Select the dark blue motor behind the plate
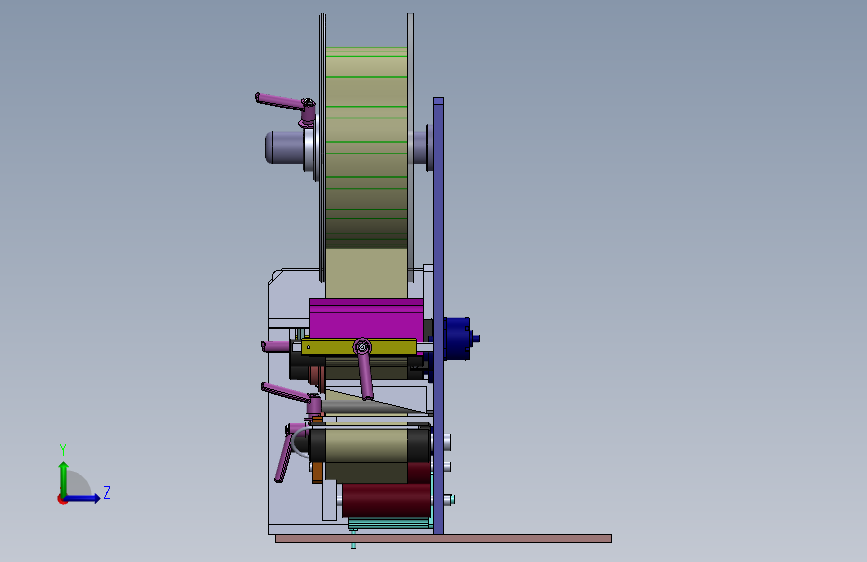The width and height of the screenshot is (867, 562). 459,339
